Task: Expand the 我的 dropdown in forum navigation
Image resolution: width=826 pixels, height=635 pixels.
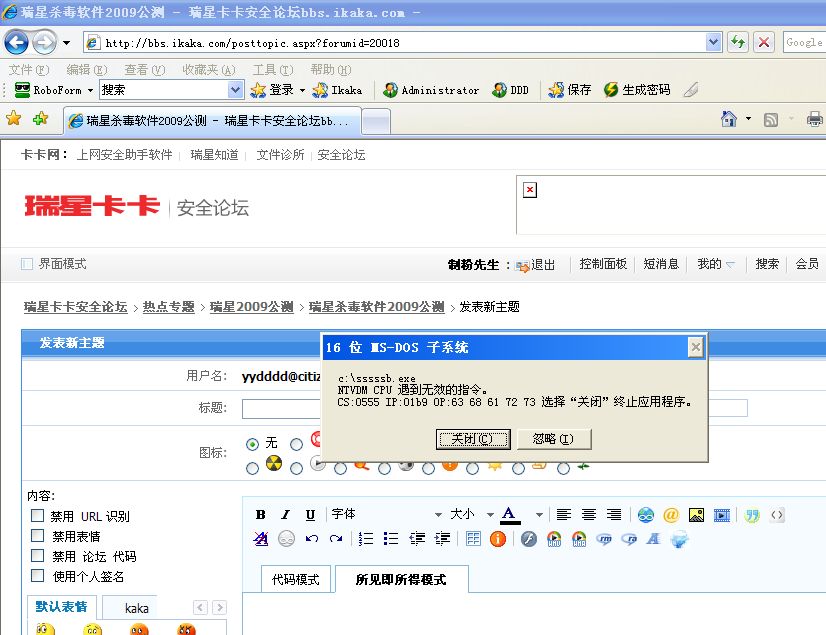Action: [730, 264]
